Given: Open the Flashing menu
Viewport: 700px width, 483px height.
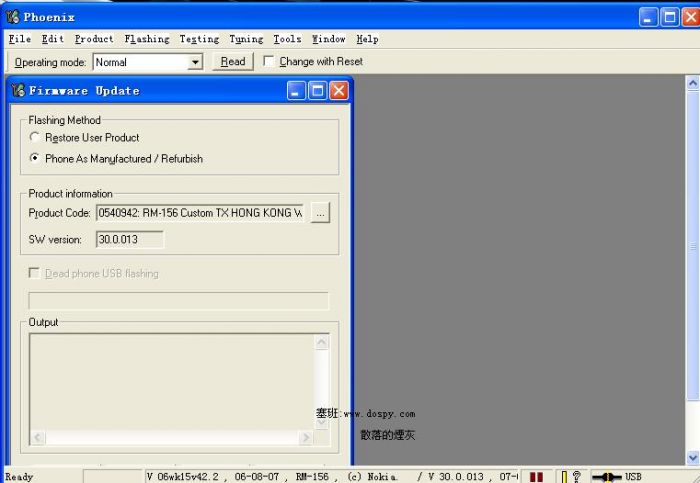Looking at the screenshot, I should pyautogui.click(x=147, y=39).
